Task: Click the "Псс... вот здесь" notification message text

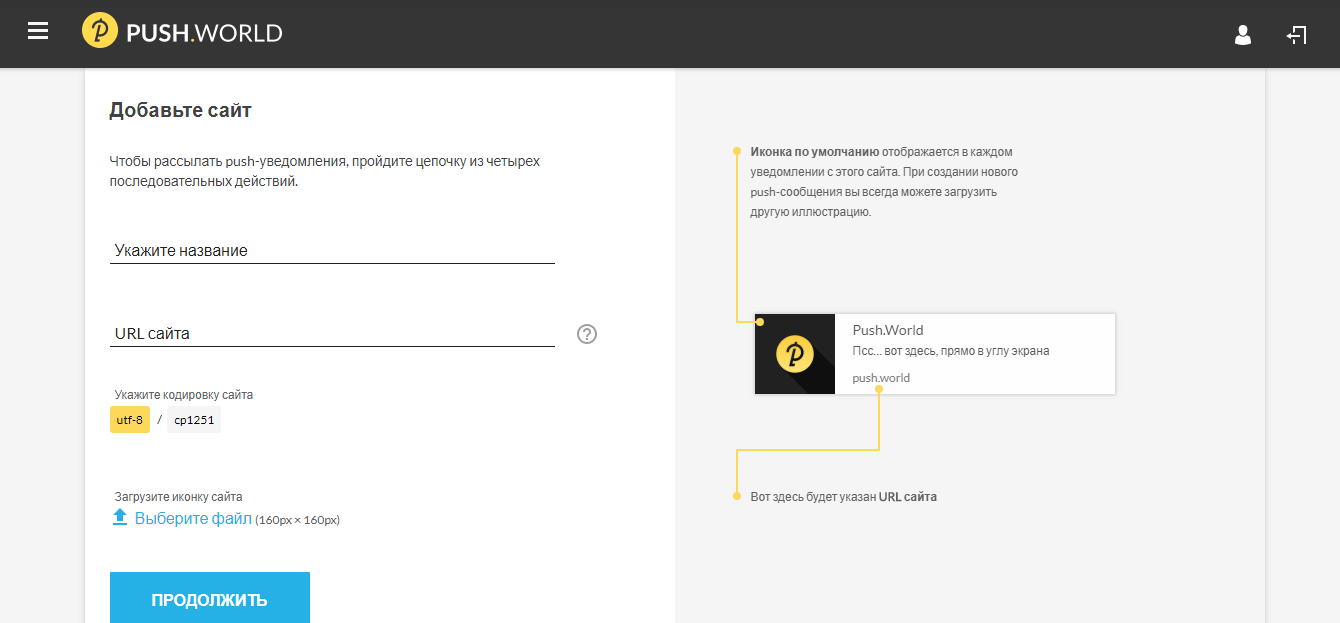Action: 950,351
